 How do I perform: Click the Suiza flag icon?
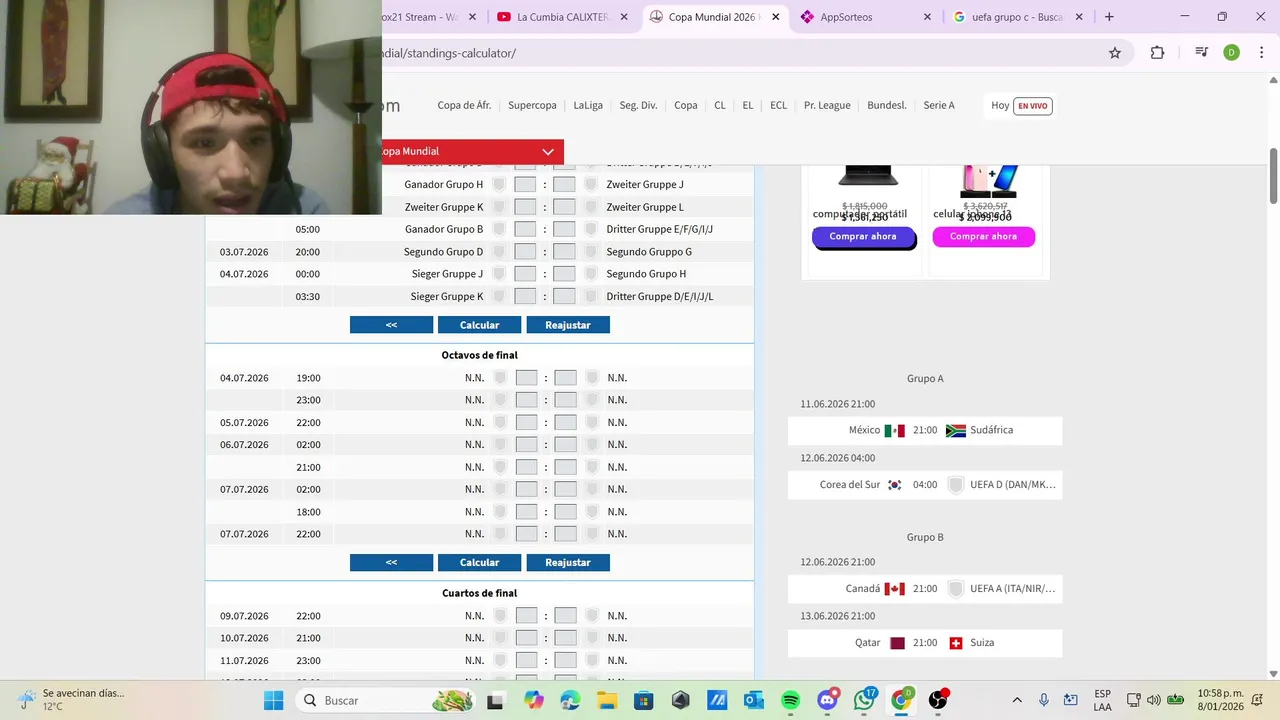pyautogui.click(x=956, y=643)
